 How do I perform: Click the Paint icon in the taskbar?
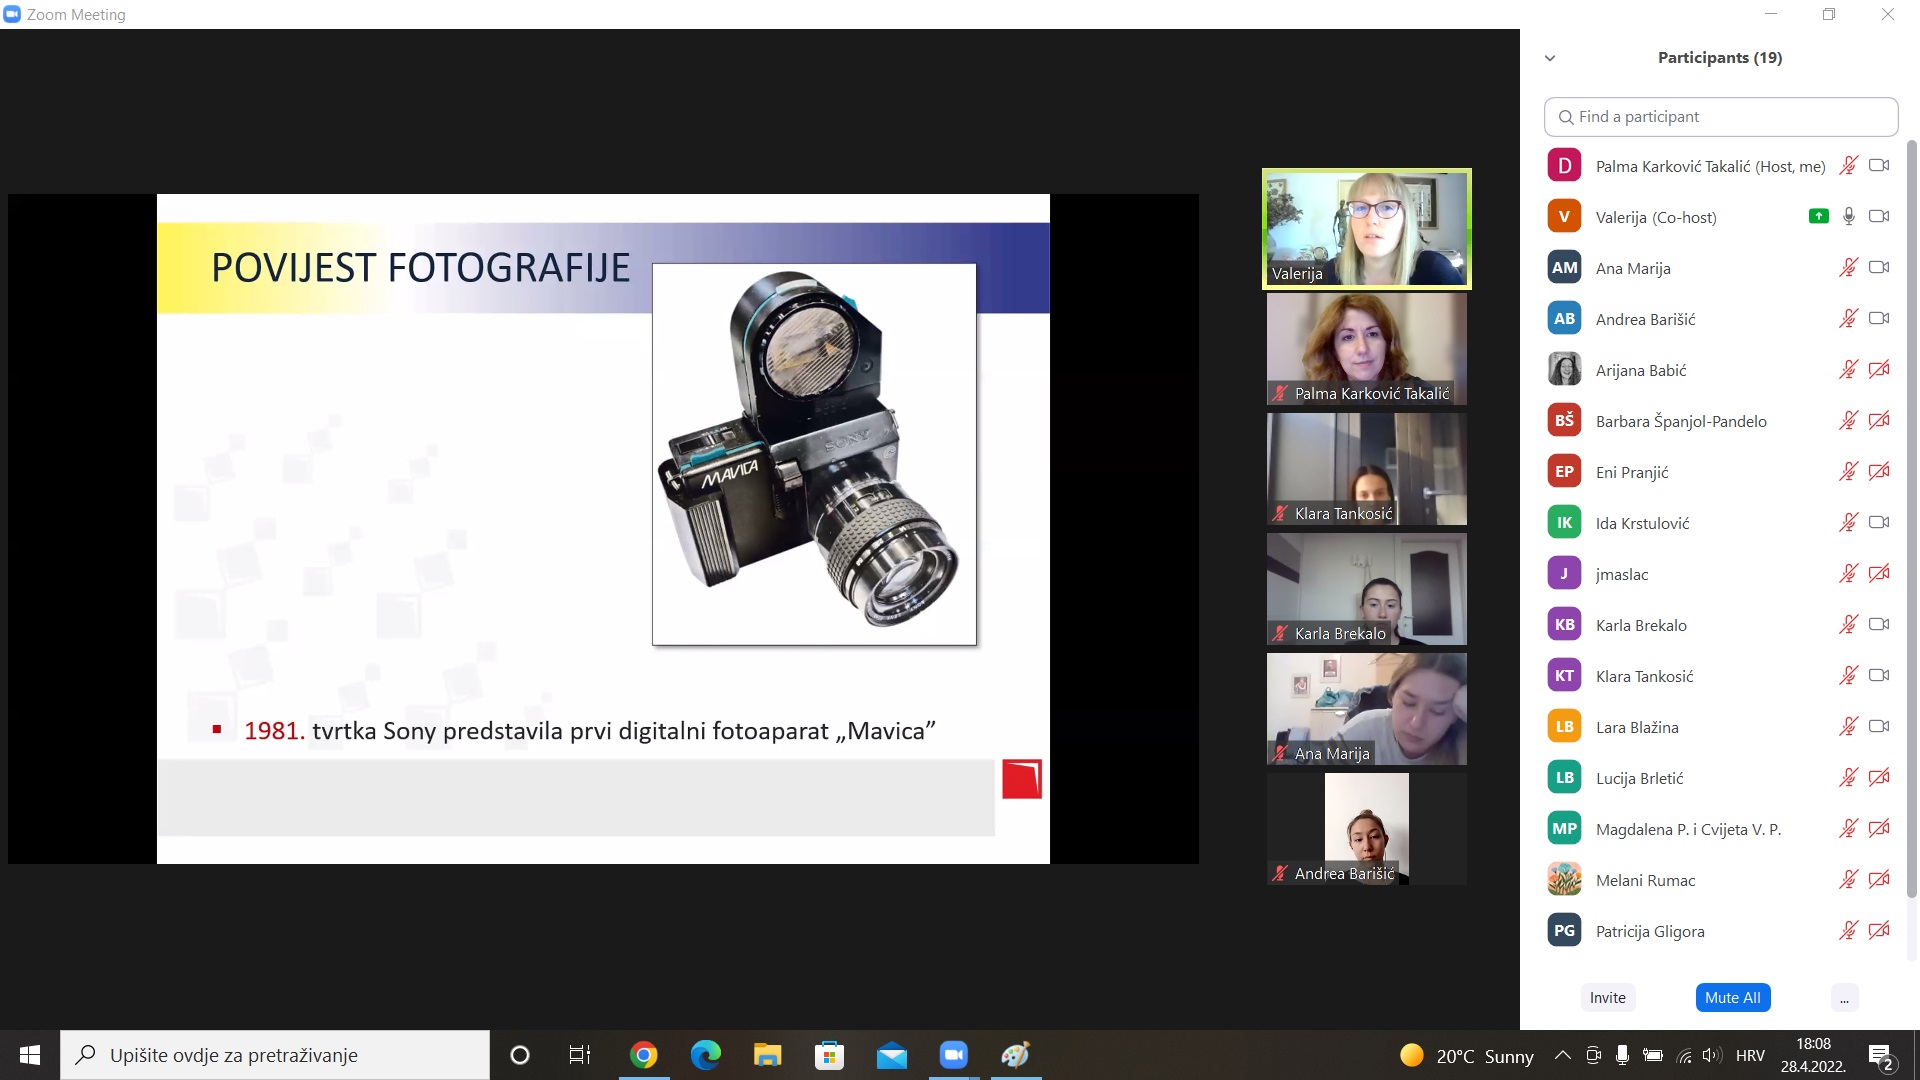tap(1015, 1055)
